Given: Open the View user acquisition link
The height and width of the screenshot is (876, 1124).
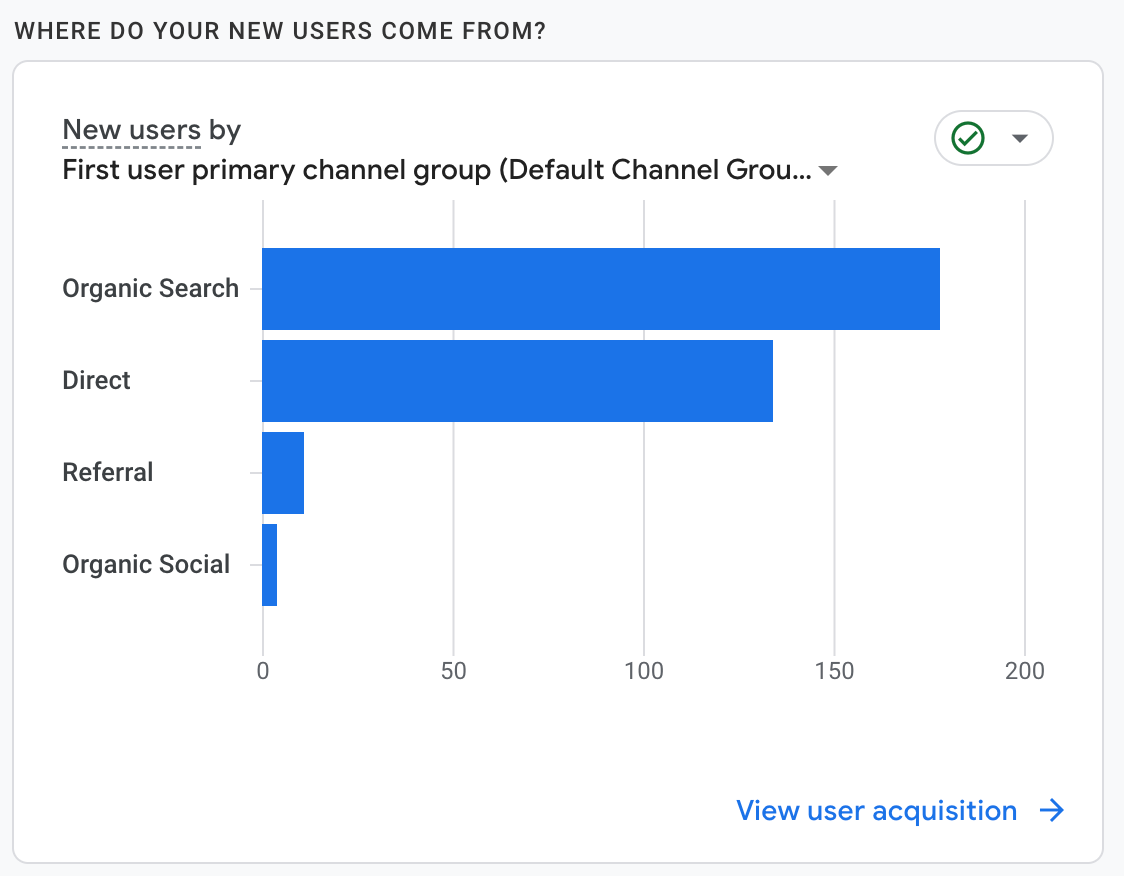Looking at the screenshot, I should 876,810.
